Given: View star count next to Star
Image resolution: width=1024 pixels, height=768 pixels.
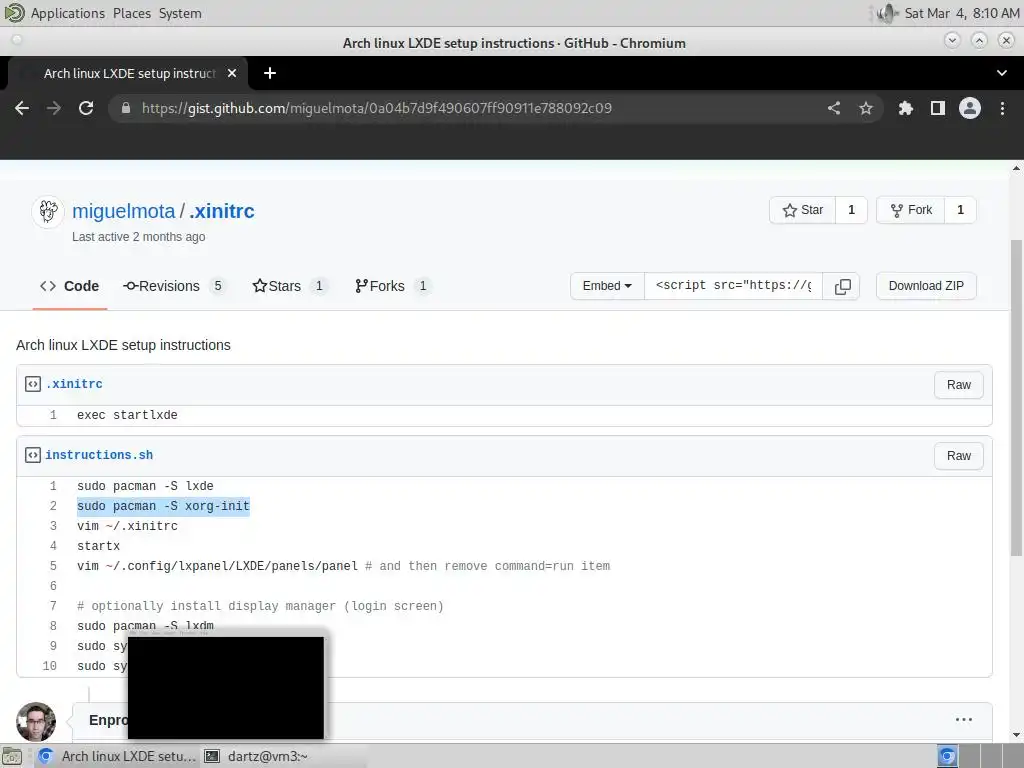Looking at the screenshot, I should (x=851, y=210).
